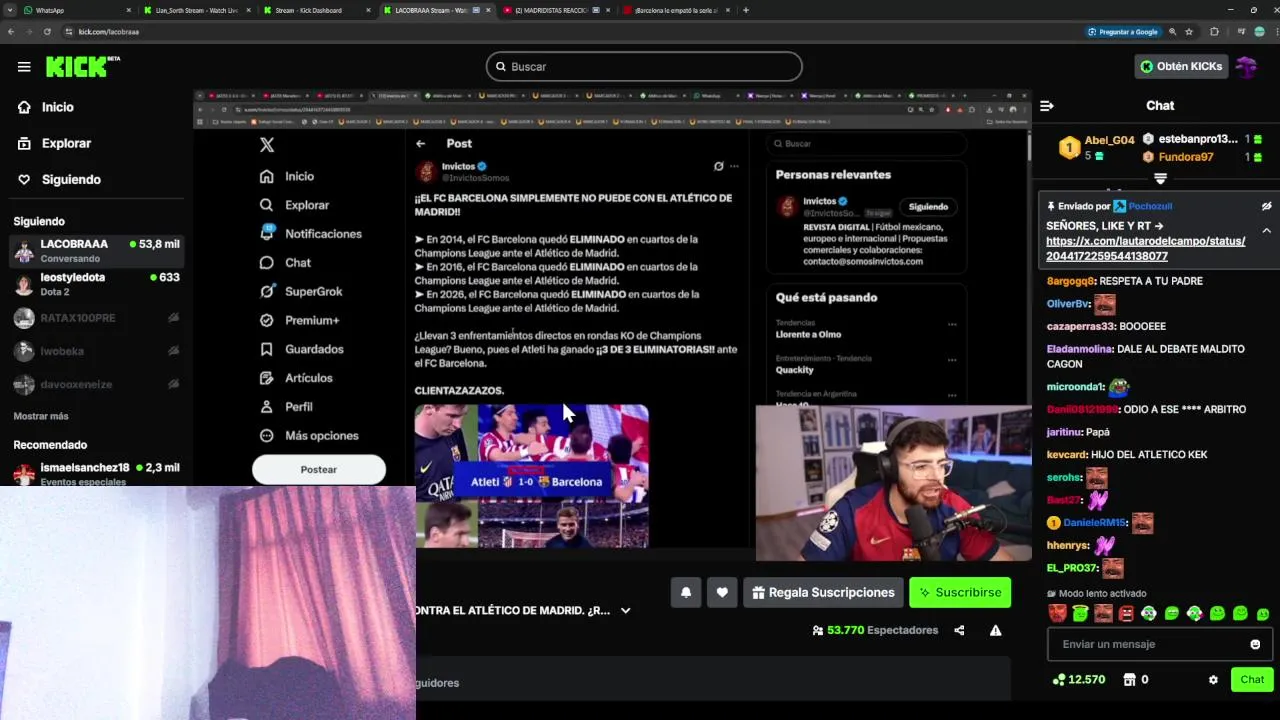Click Preguntar a Google button

(x=1122, y=32)
